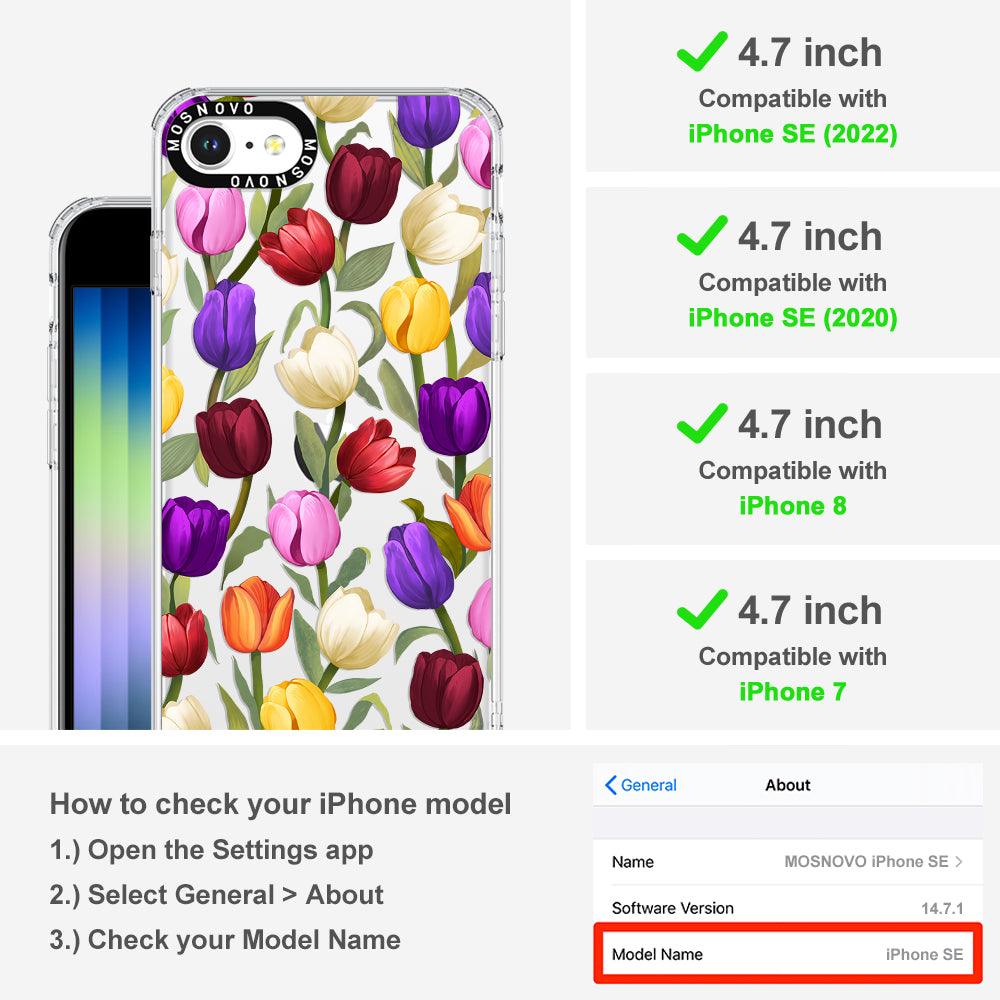Click the tulip pattern phone case image

tap(327, 408)
